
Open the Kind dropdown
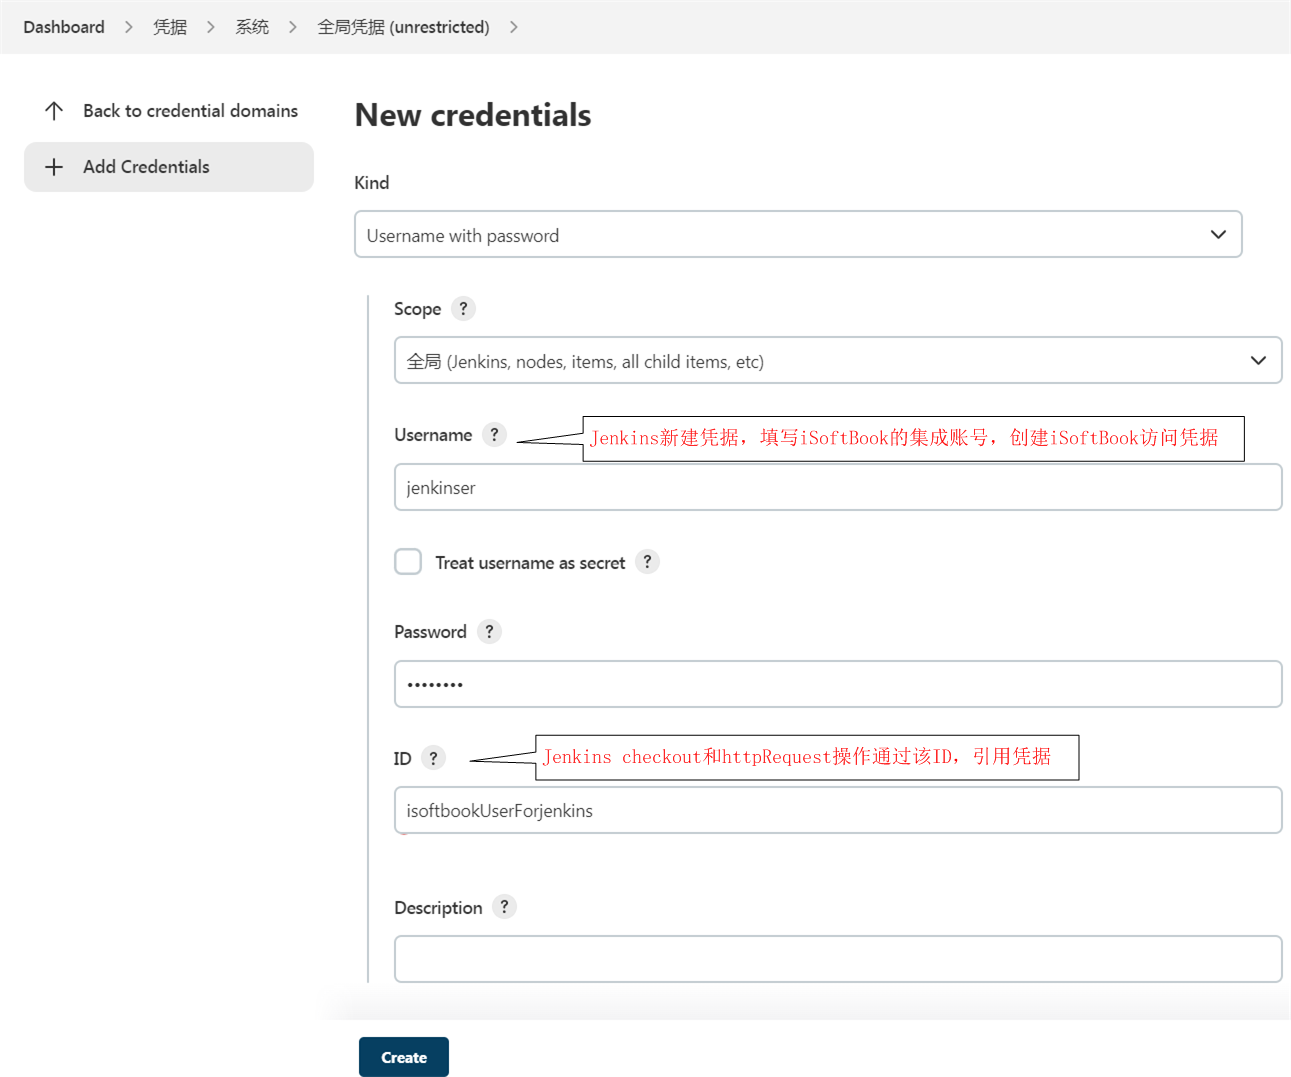coord(798,234)
